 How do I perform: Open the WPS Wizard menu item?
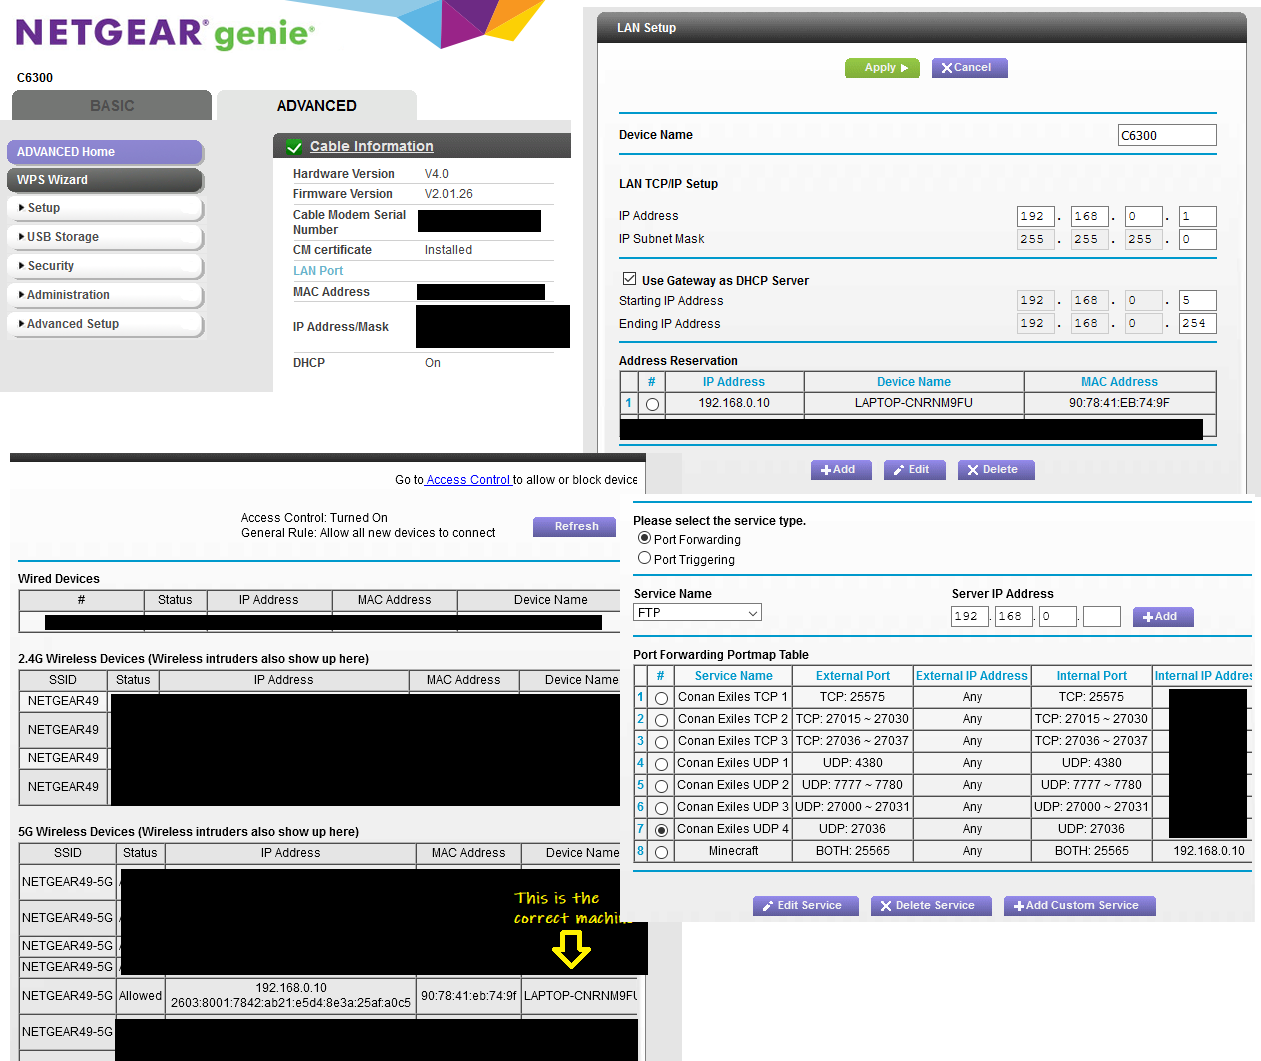pyautogui.click(x=104, y=180)
